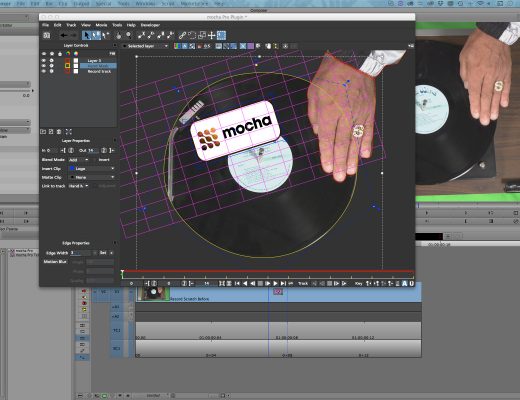Open the Insert Clip Logo dropdown
This screenshot has width=520, height=400.
coord(92,169)
